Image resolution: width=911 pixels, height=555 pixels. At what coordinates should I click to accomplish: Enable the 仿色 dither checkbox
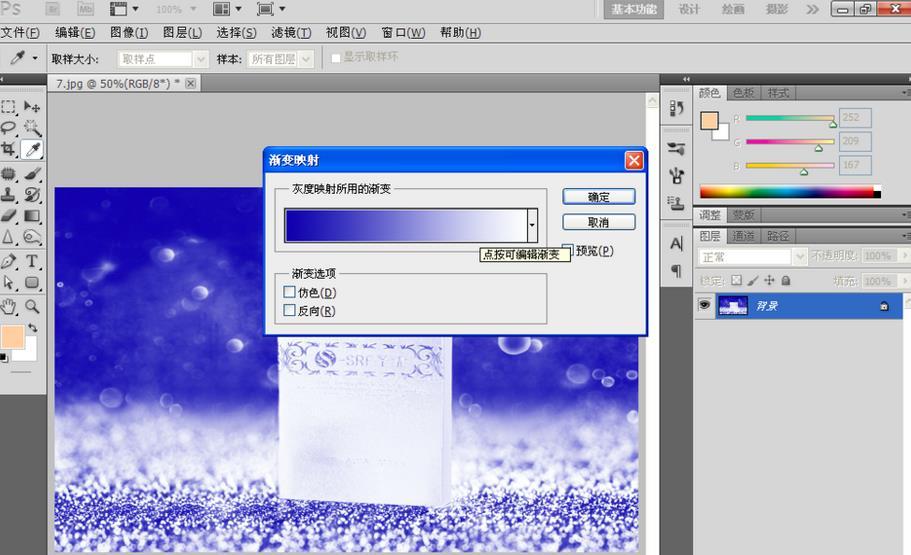[289, 292]
